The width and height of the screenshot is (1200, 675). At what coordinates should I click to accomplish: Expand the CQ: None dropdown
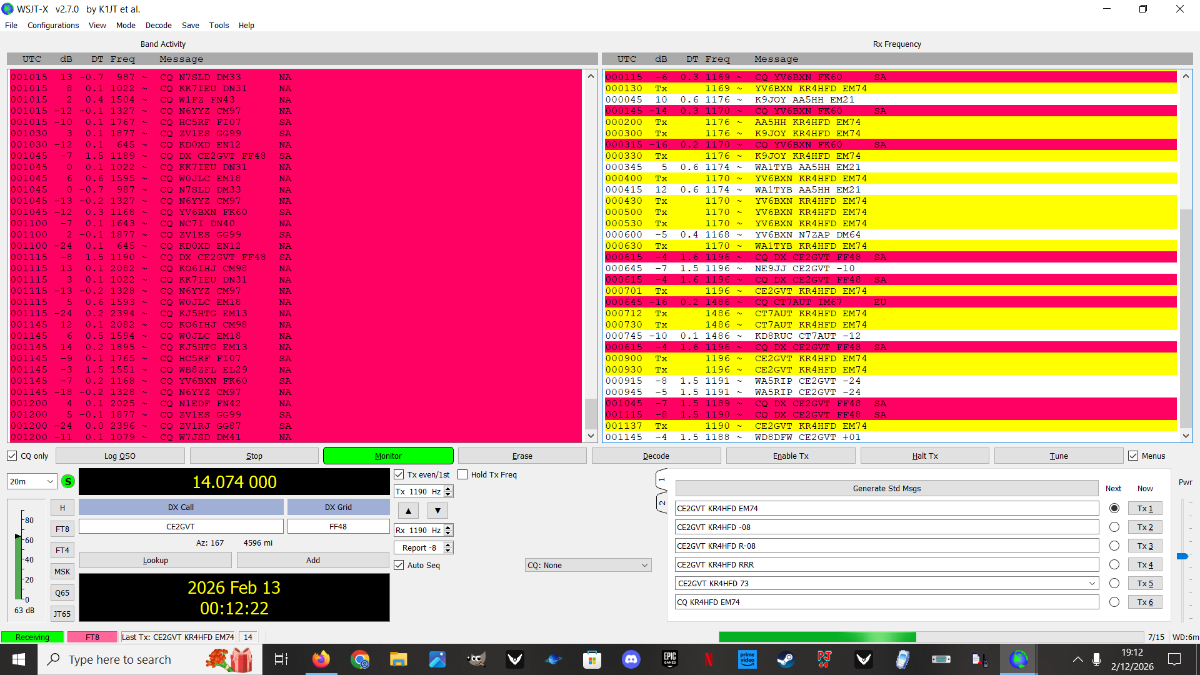(586, 565)
